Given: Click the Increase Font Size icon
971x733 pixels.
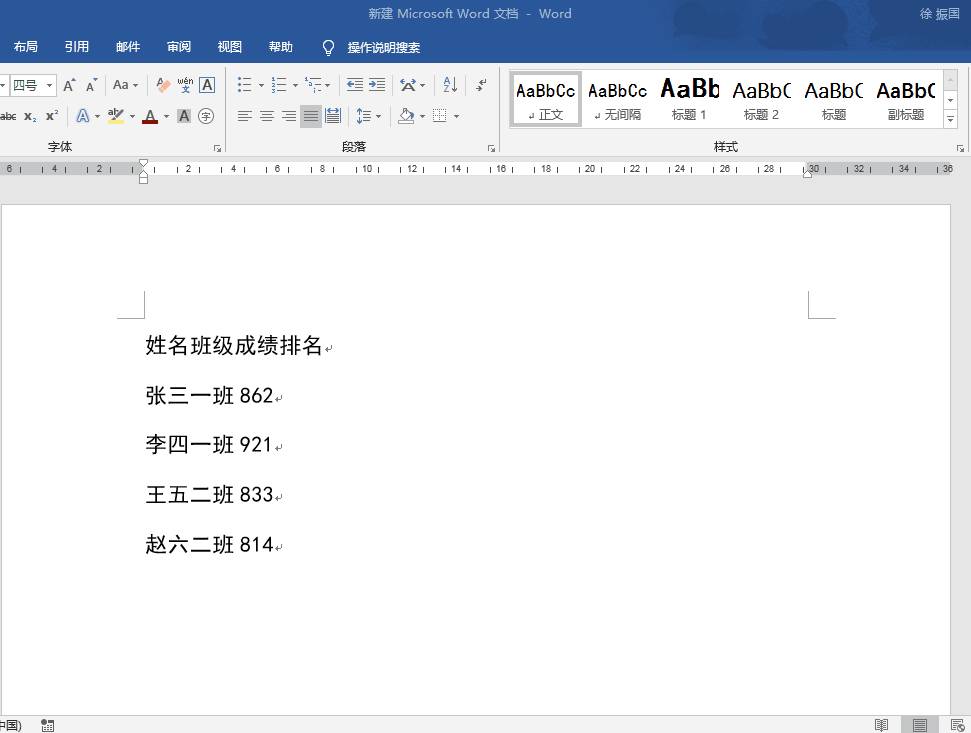Looking at the screenshot, I should 70,85.
